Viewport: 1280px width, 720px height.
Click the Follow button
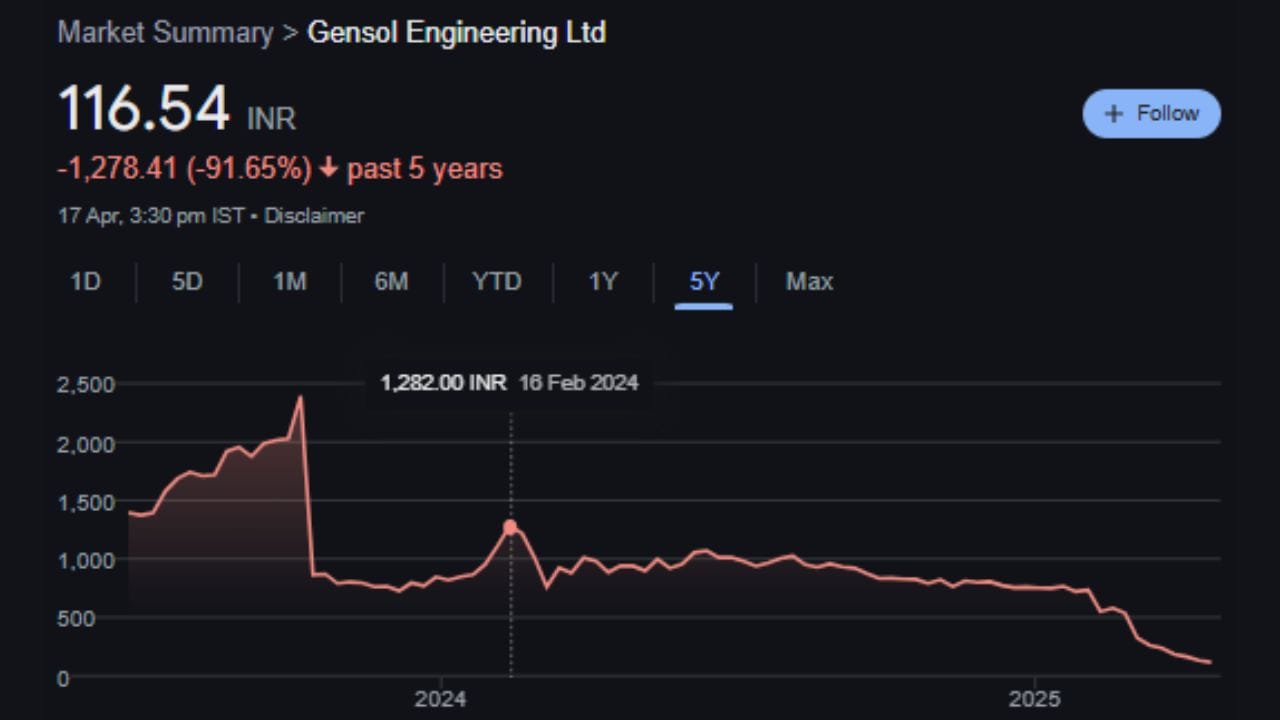(1151, 113)
